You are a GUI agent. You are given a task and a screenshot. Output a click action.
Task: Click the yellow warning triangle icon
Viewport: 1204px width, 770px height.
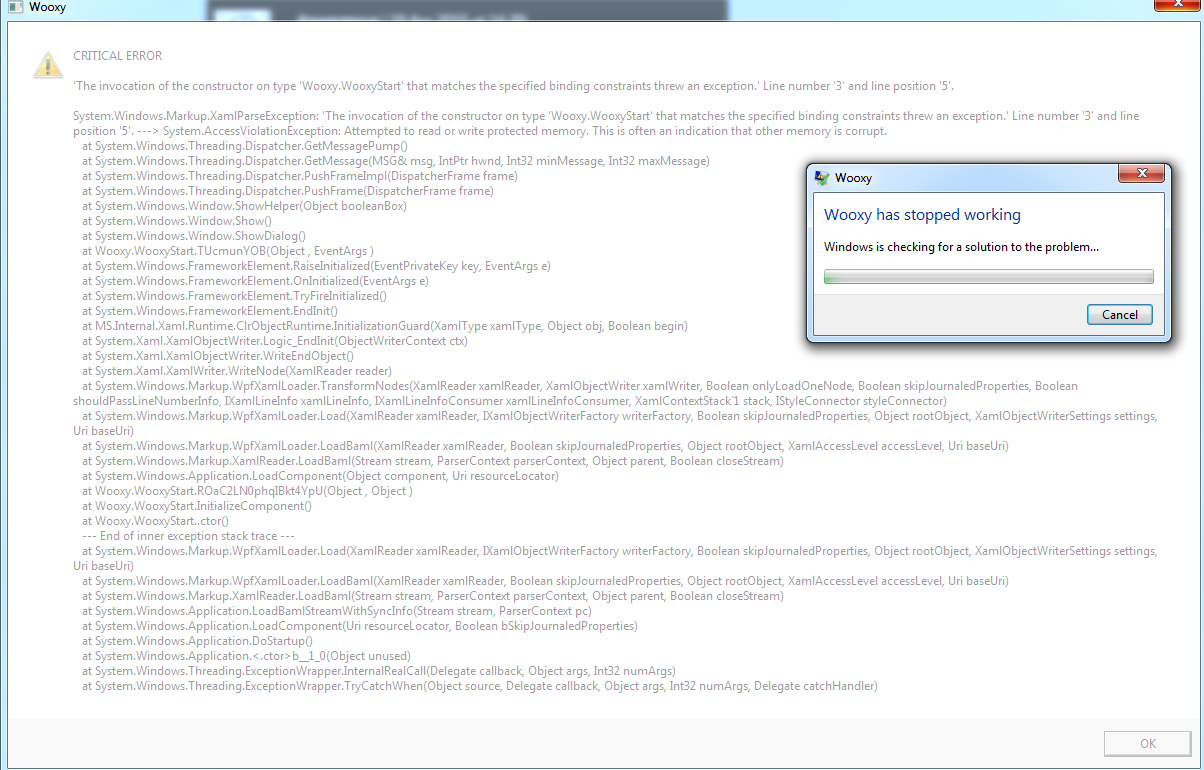[x=47, y=64]
